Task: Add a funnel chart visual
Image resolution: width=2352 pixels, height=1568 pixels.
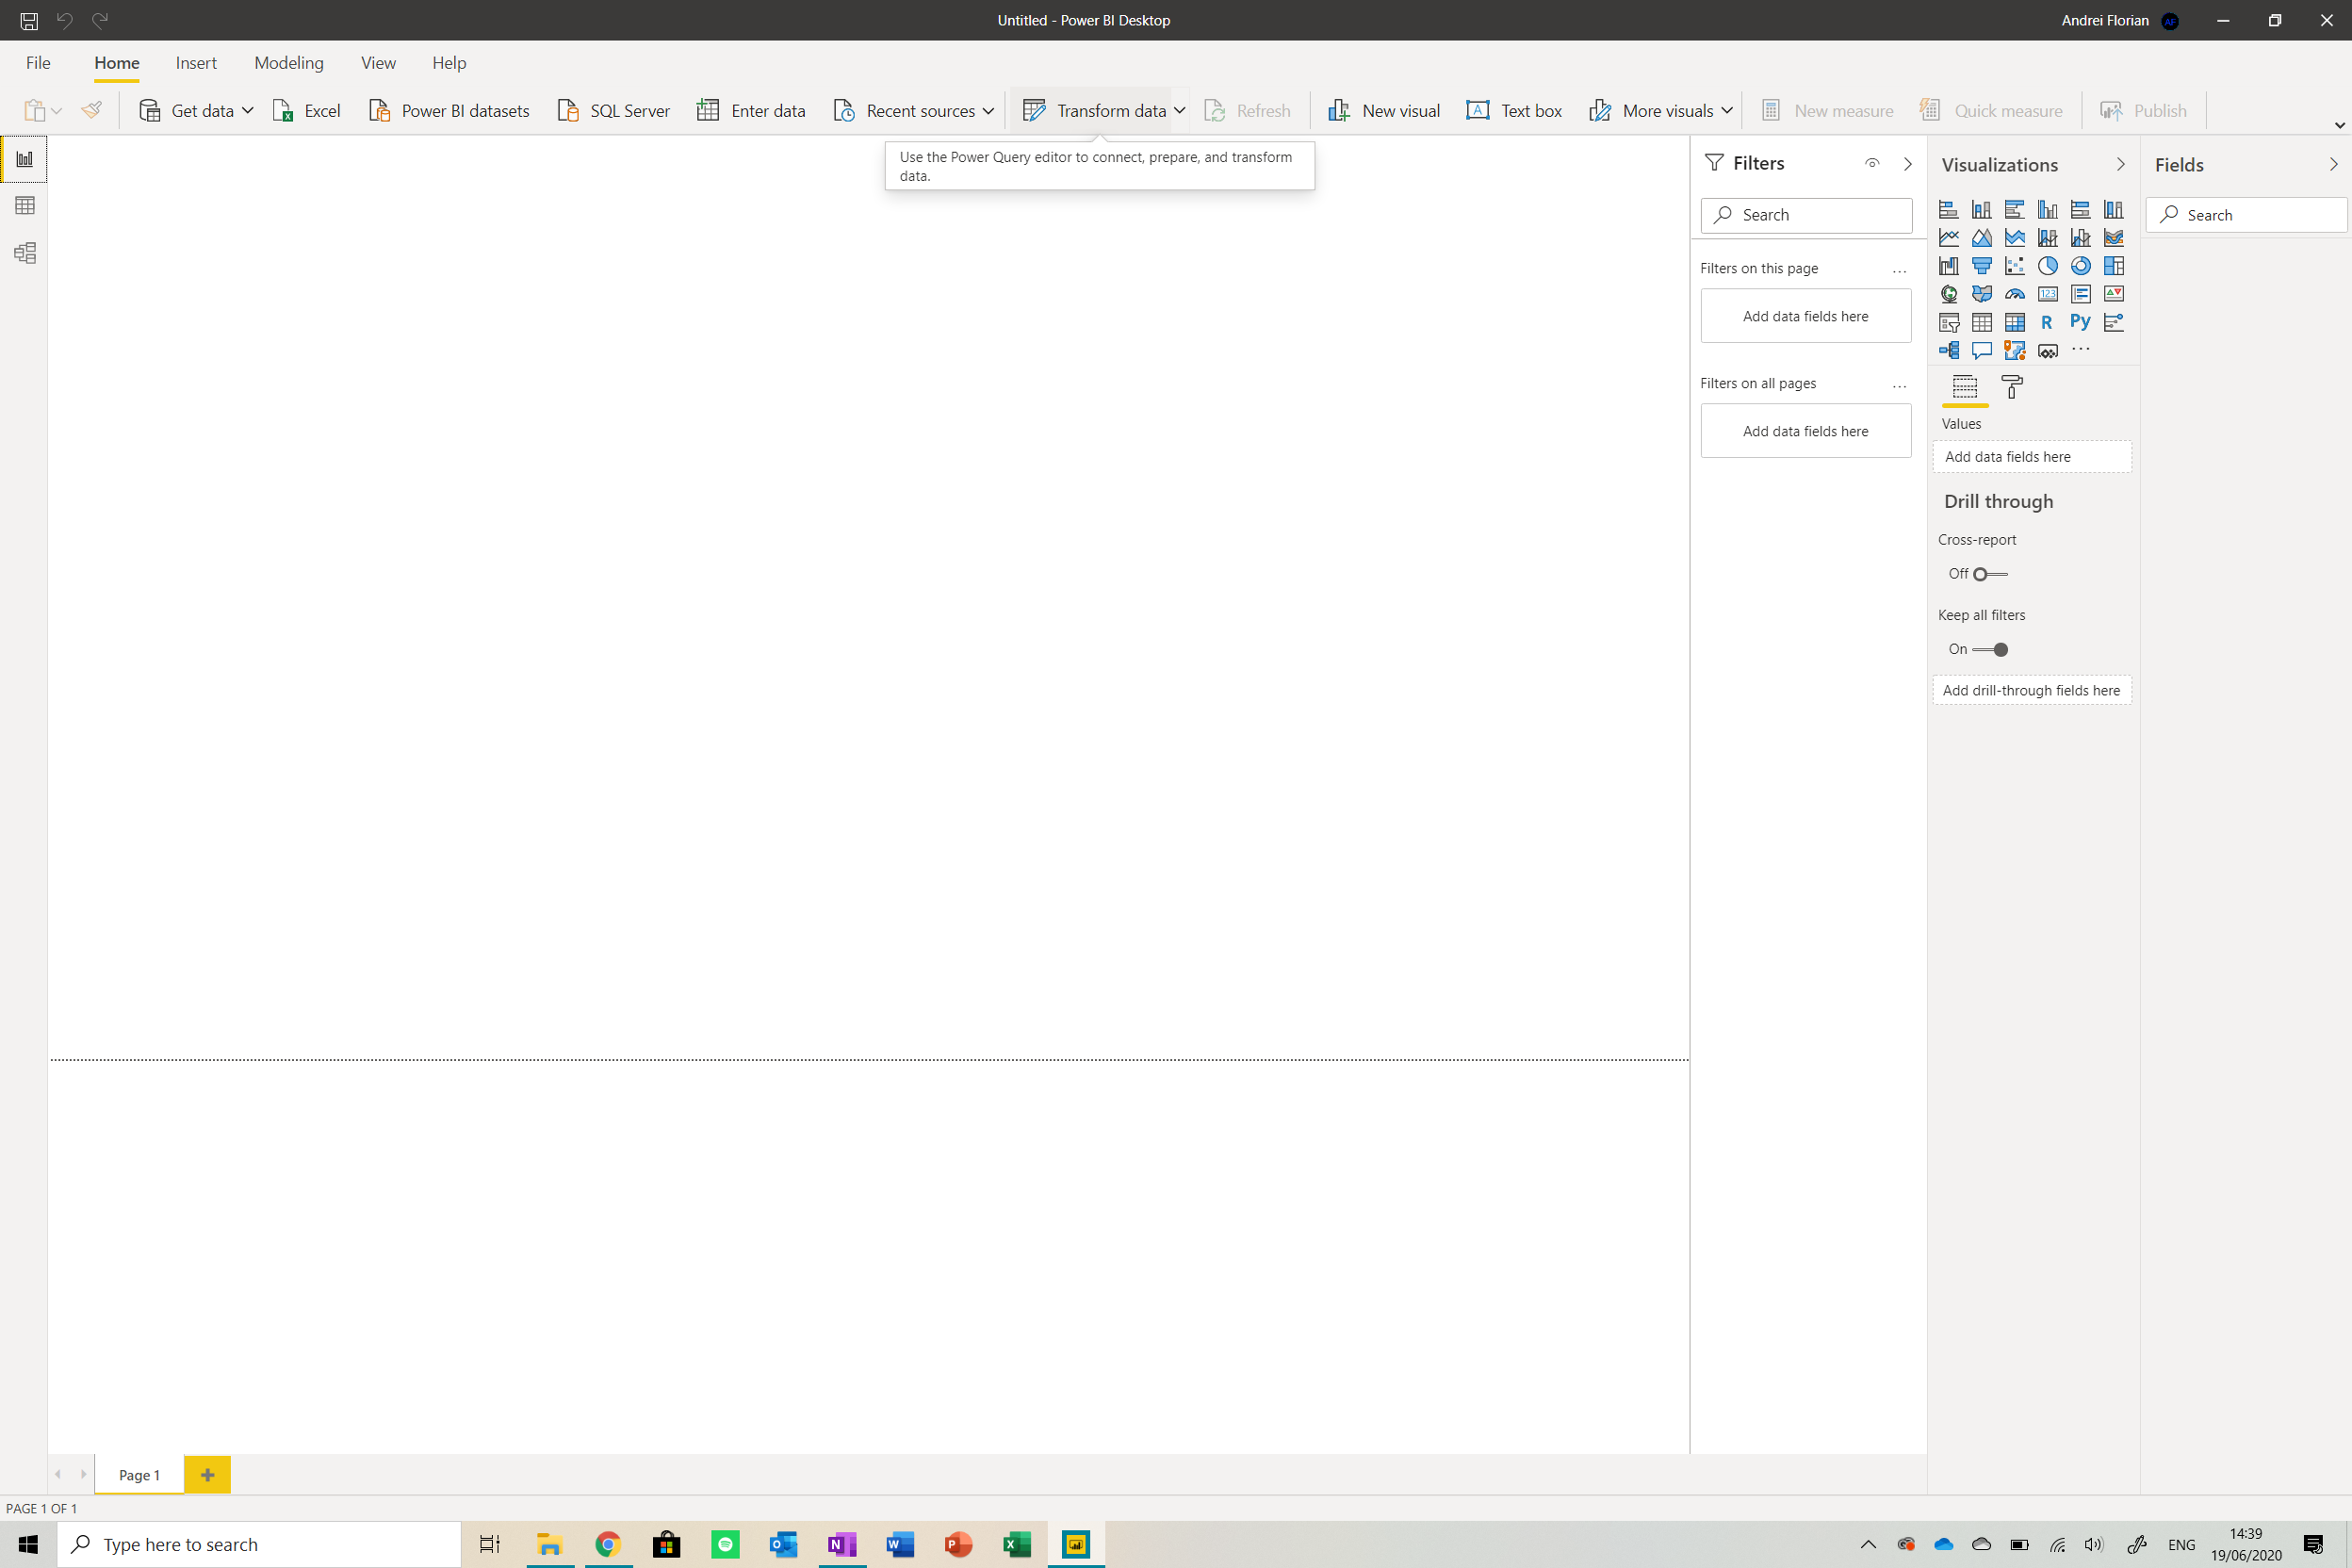Action: tap(1981, 266)
